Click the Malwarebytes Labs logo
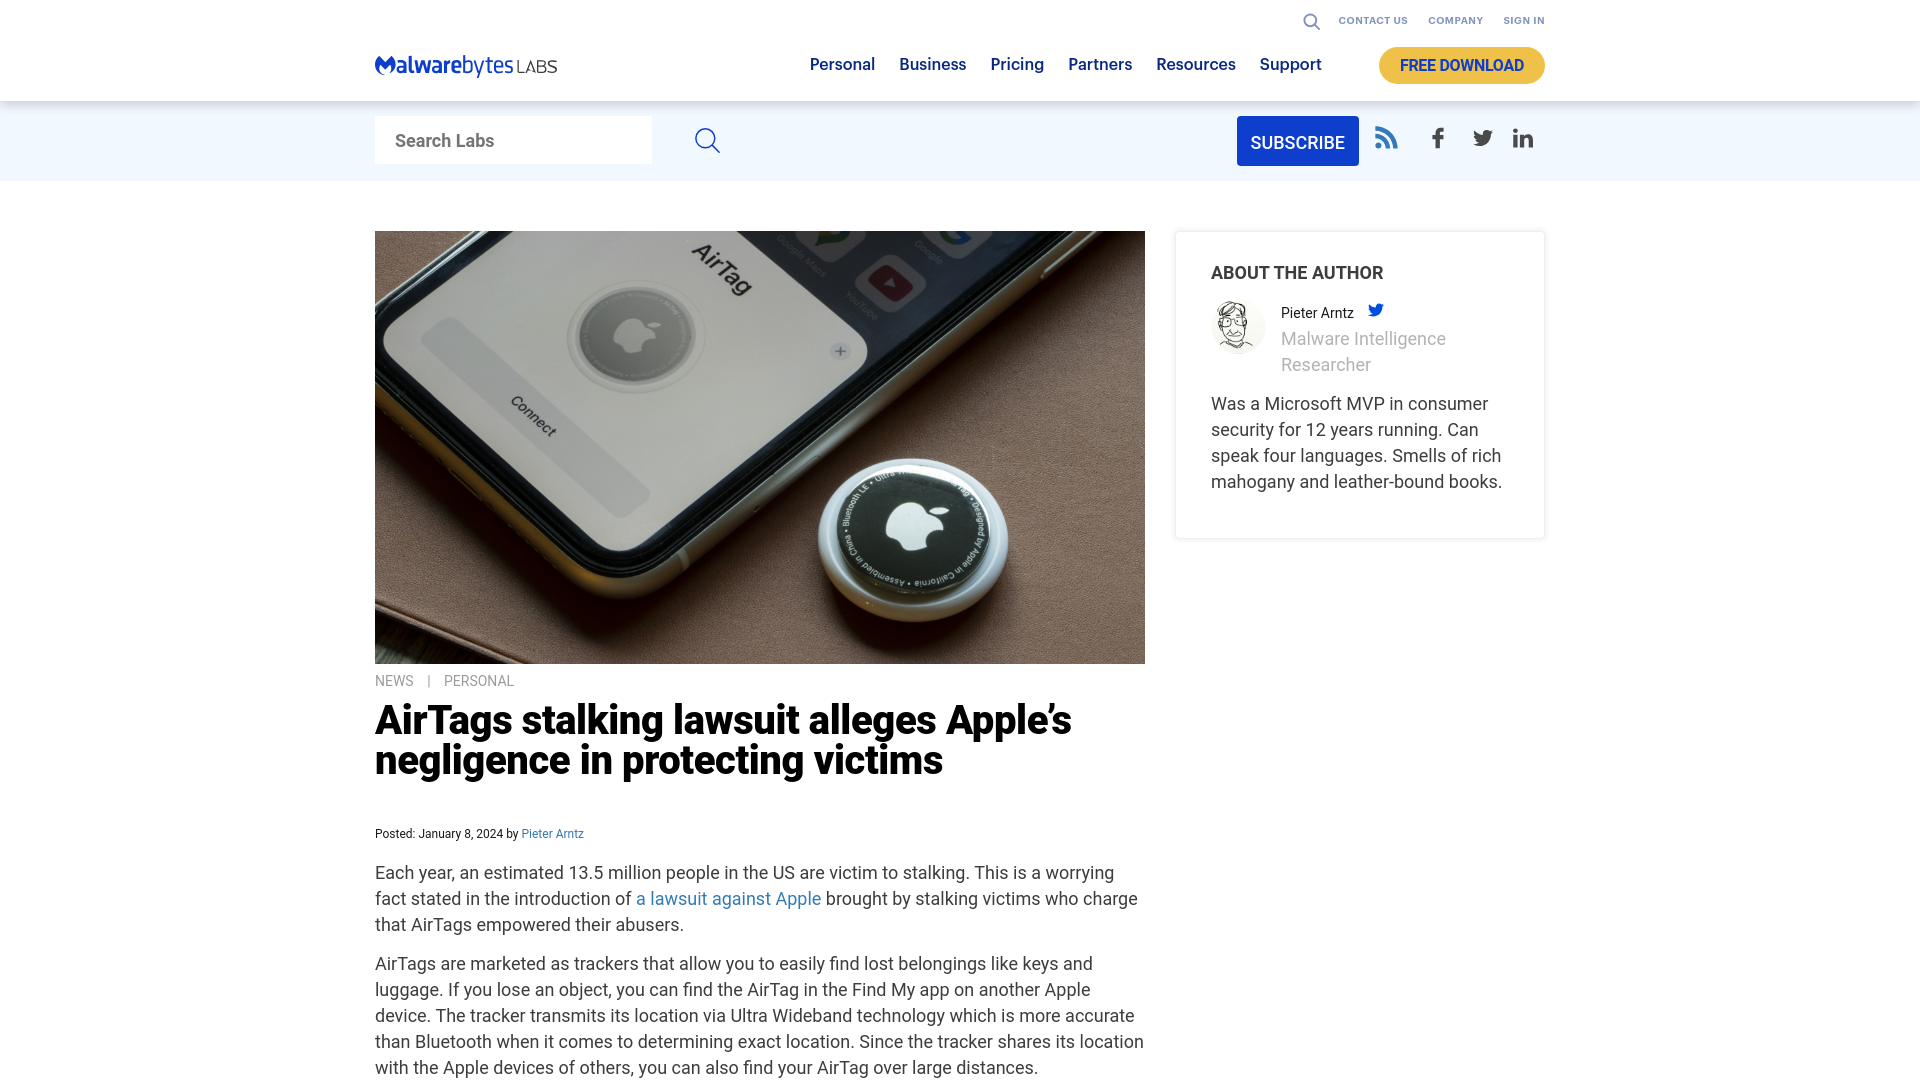This screenshot has height=1080, width=1920. coord(465,65)
